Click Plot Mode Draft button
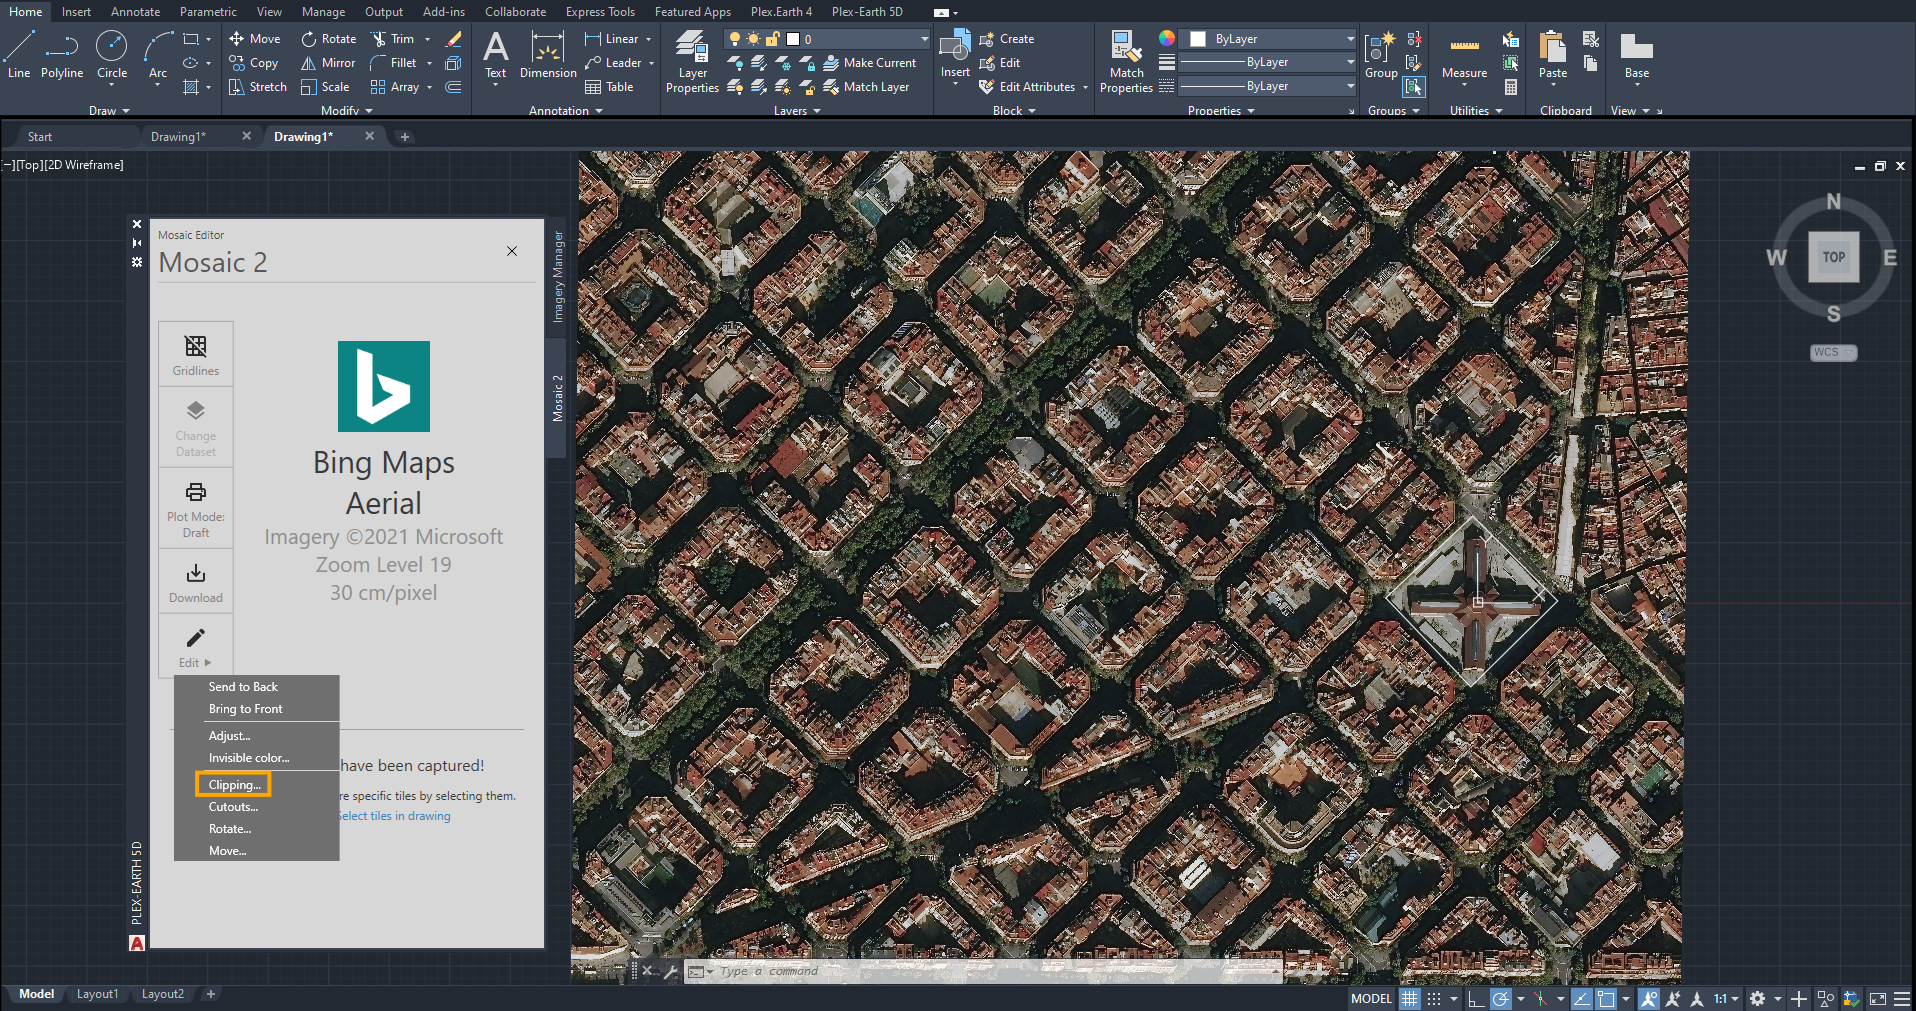1916x1011 pixels. pyautogui.click(x=196, y=509)
